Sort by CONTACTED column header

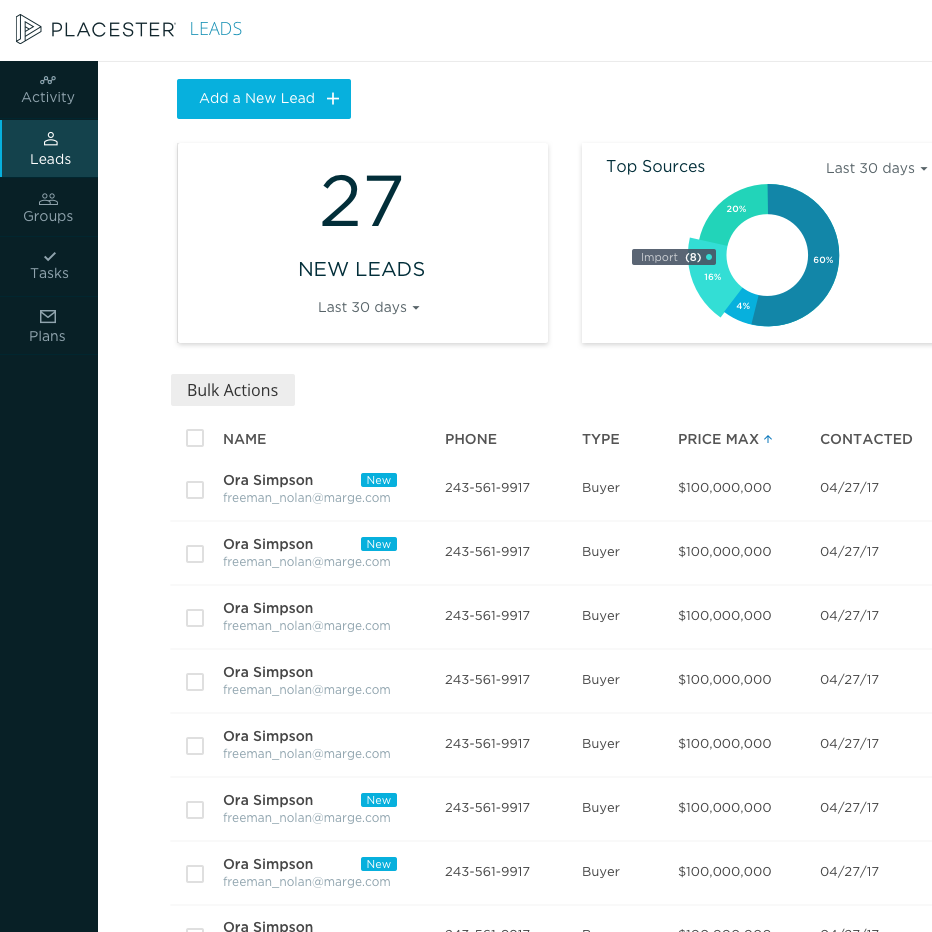[866, 439]
